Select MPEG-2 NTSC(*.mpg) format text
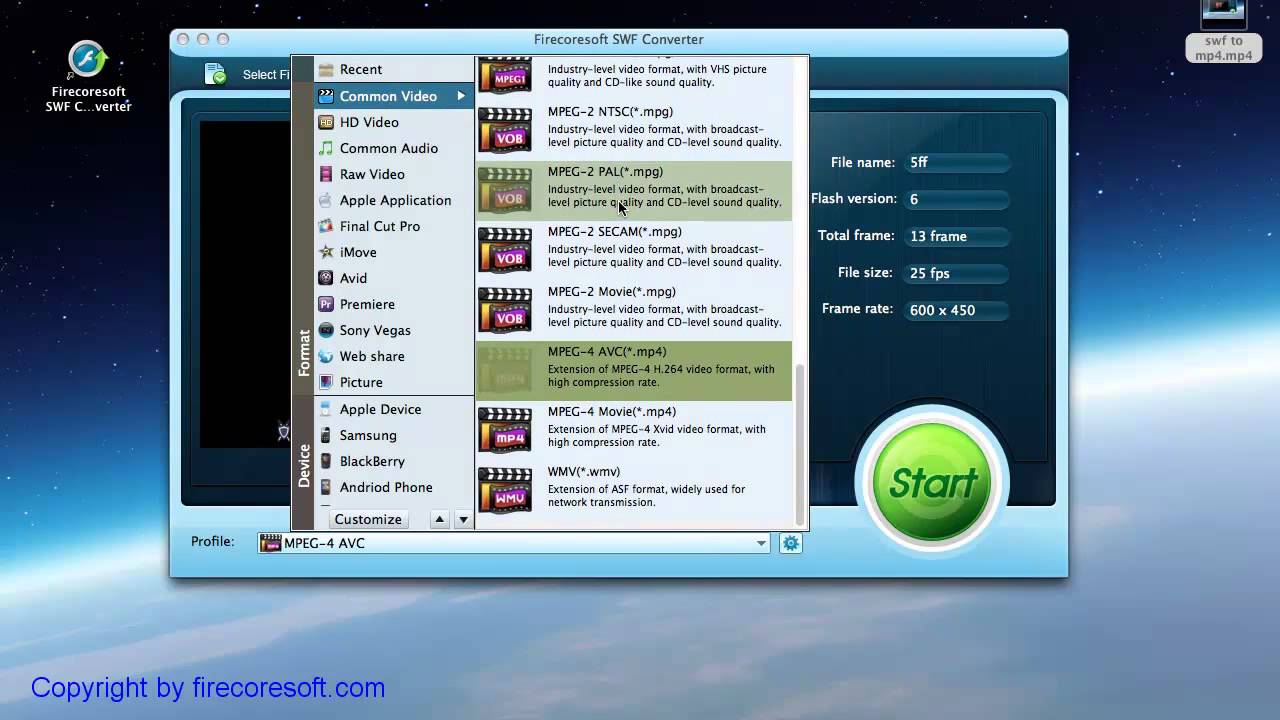Screen dimensions: 1280x720 (x=610, y=112)
